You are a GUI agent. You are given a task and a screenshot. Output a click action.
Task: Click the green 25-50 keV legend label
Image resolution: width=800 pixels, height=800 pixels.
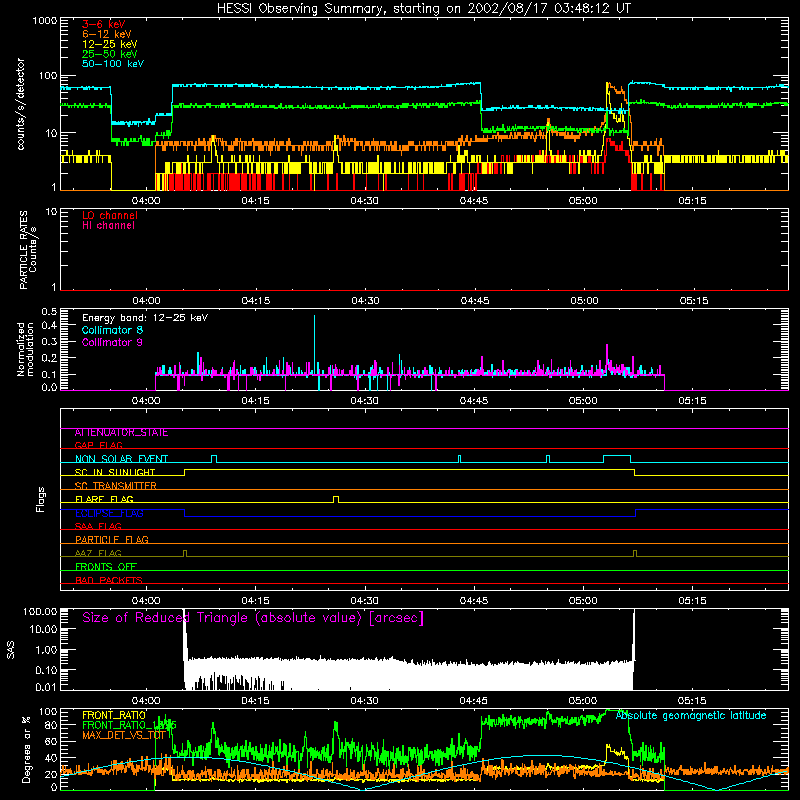click(110, 54)
